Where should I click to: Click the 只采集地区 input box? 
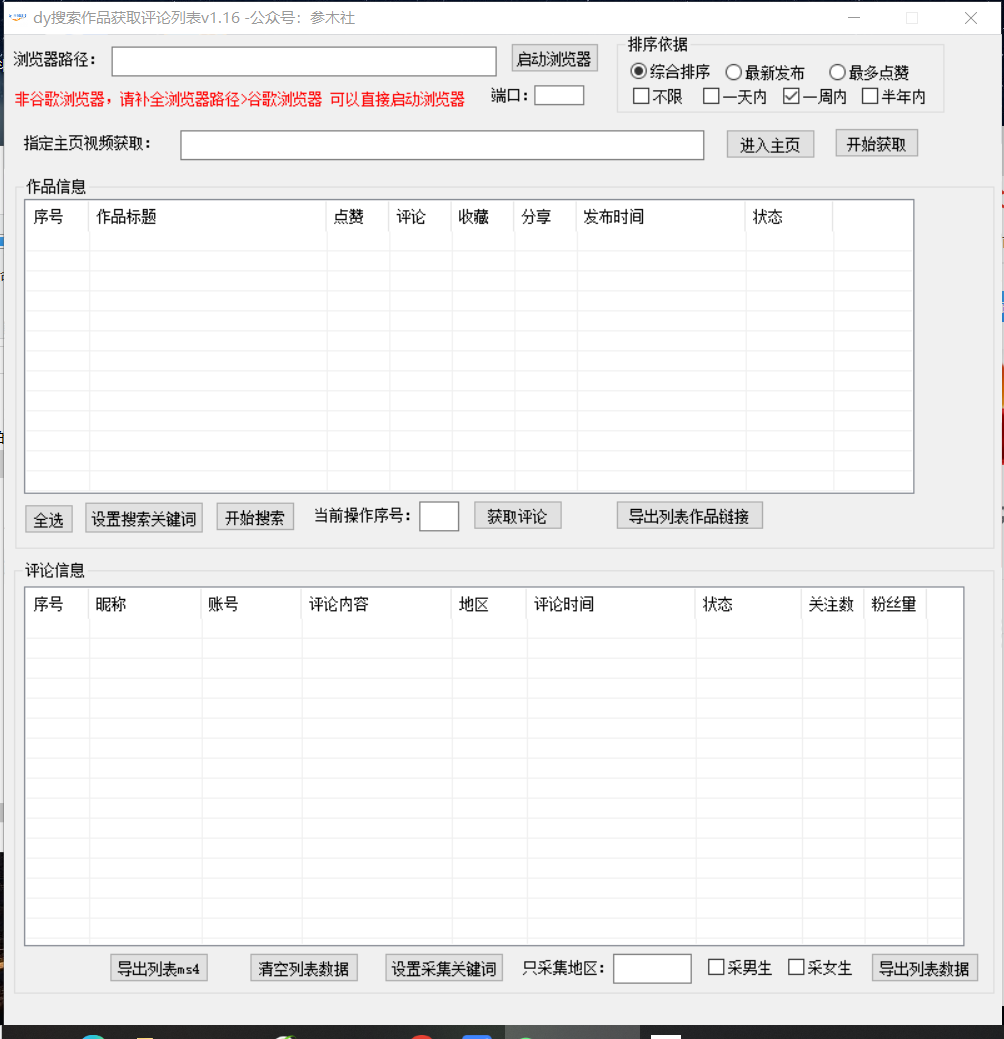[x=651, y=967]
